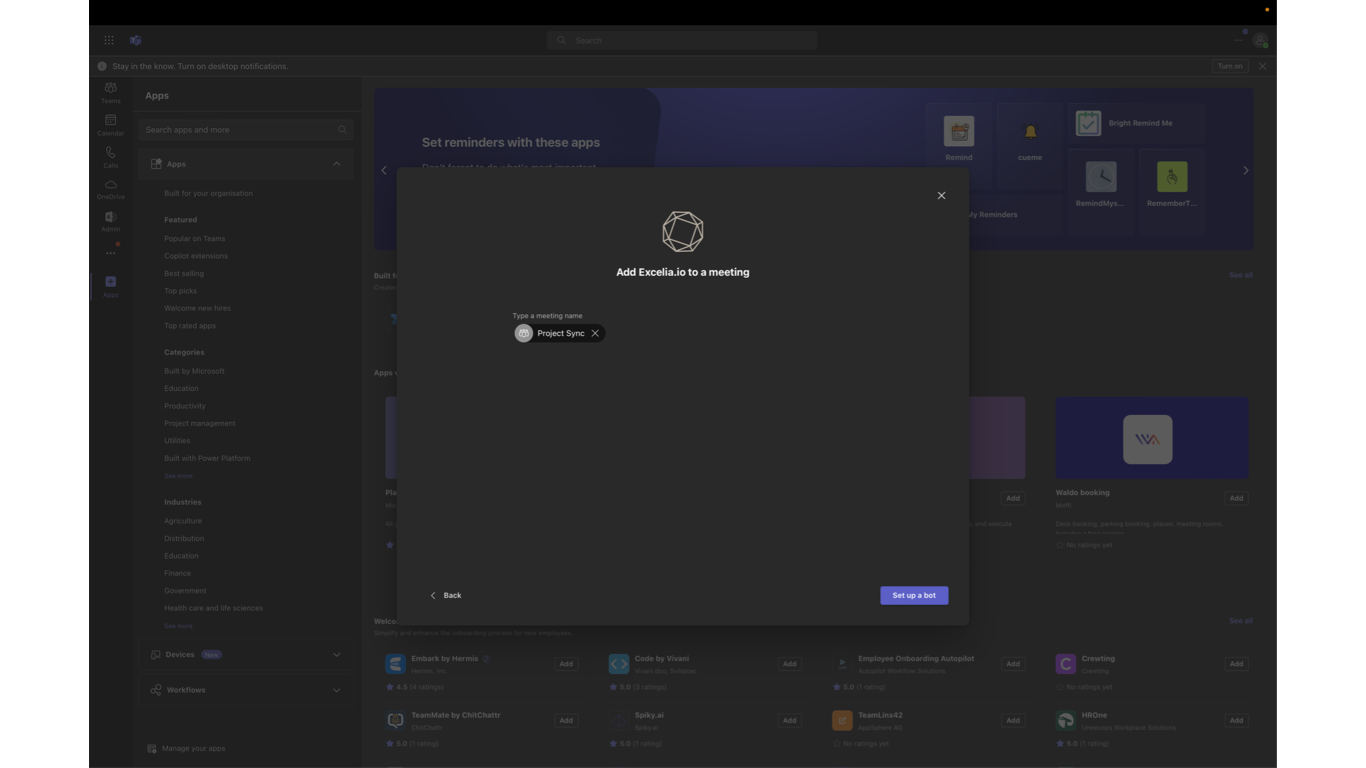Open more apps ellipsis in rail
Viewport: 1366px width, 768px height.
[x=111, y=253]
